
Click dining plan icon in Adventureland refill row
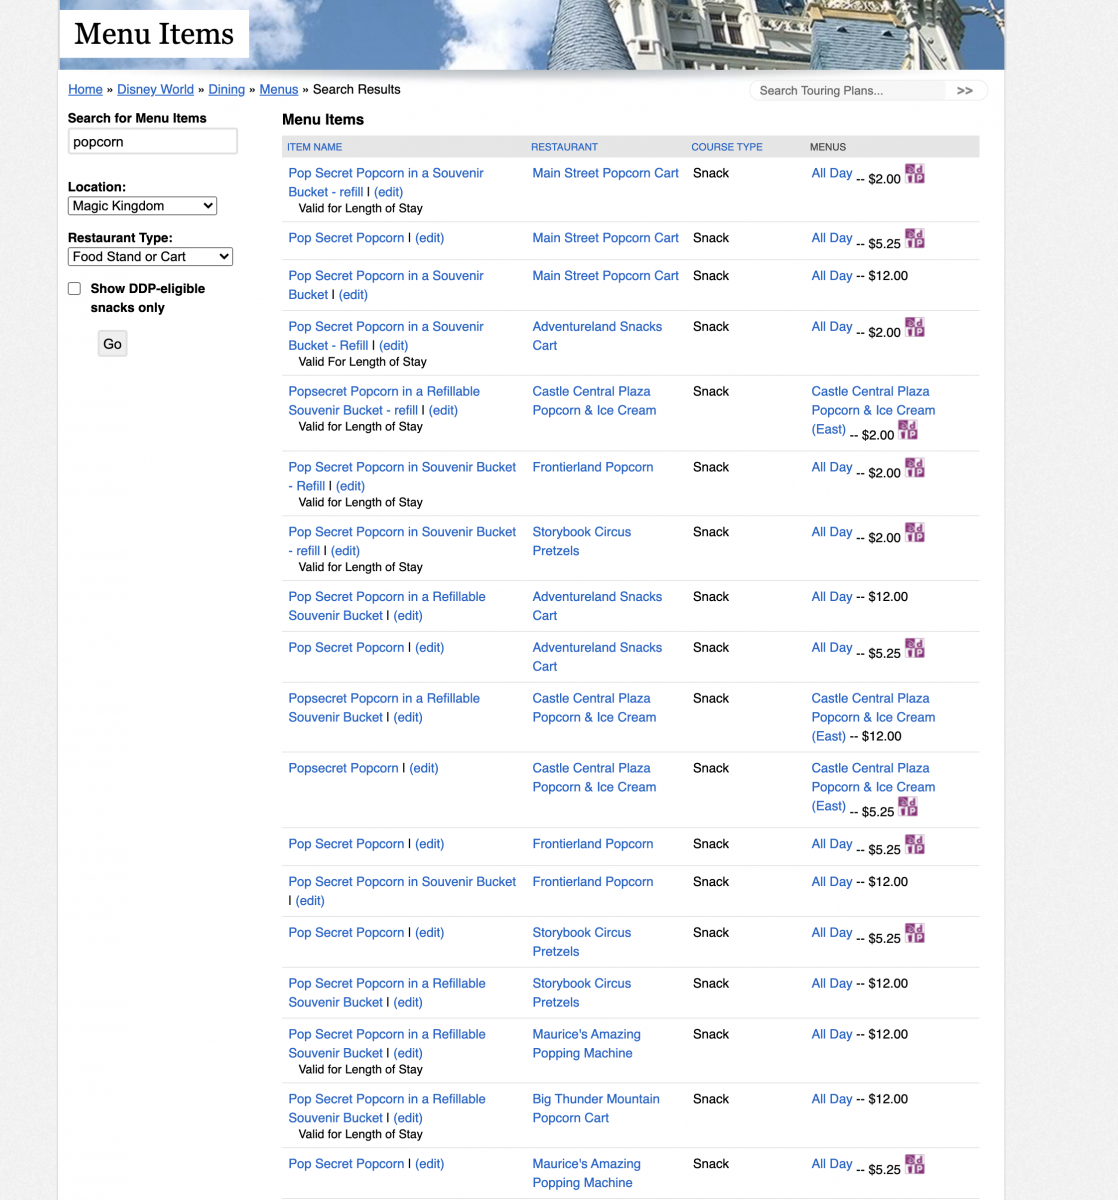pos(914,328)
